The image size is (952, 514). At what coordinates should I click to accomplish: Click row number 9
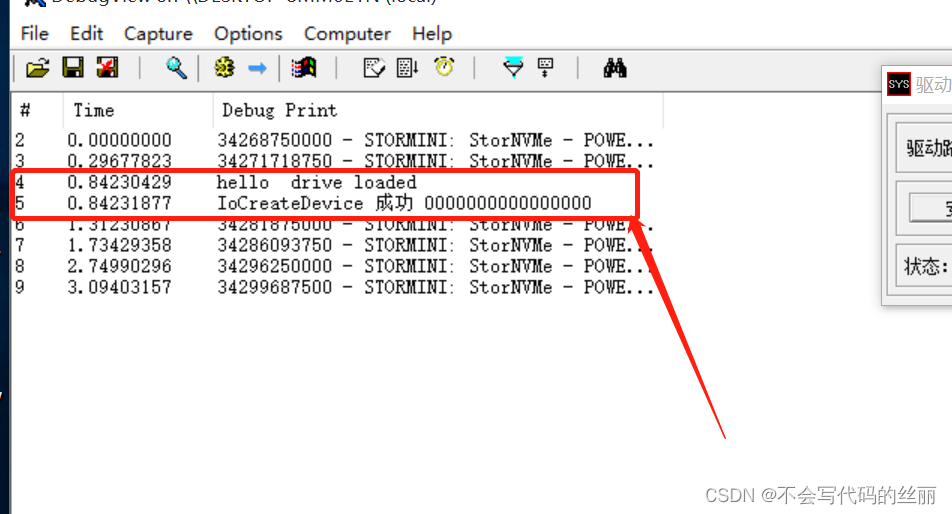(x=20, y=287)
